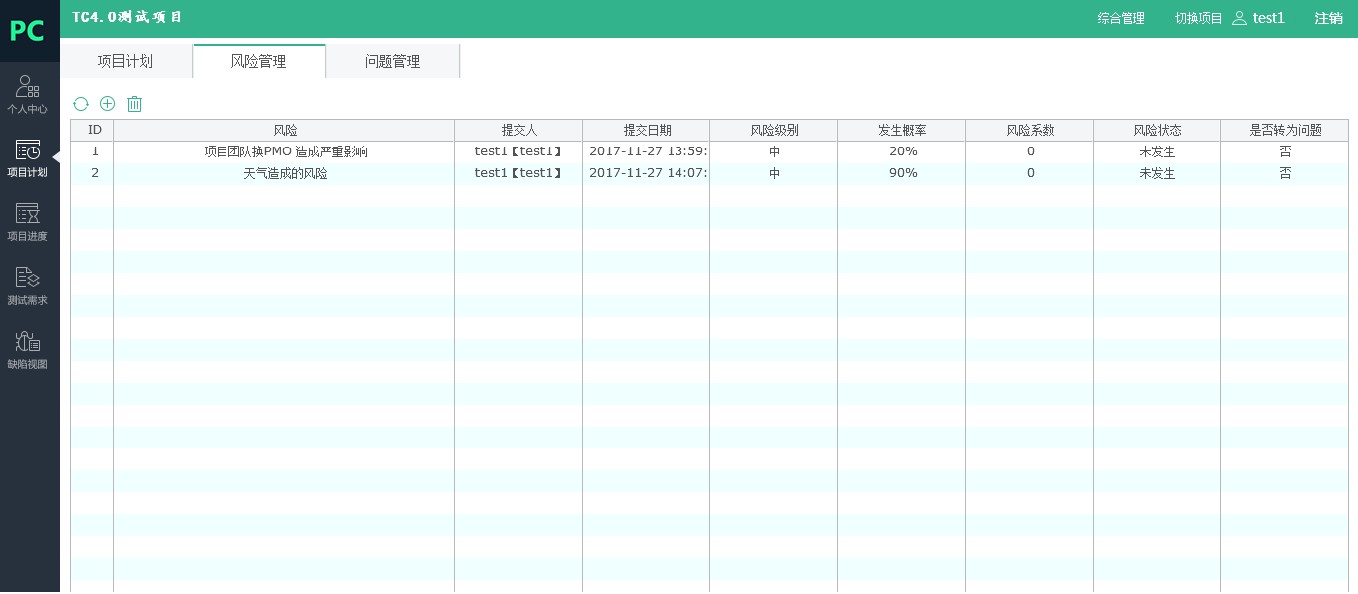Open 缺陷视图 in the sidebar
This screenshot has height=594, width=1358.
28,350
